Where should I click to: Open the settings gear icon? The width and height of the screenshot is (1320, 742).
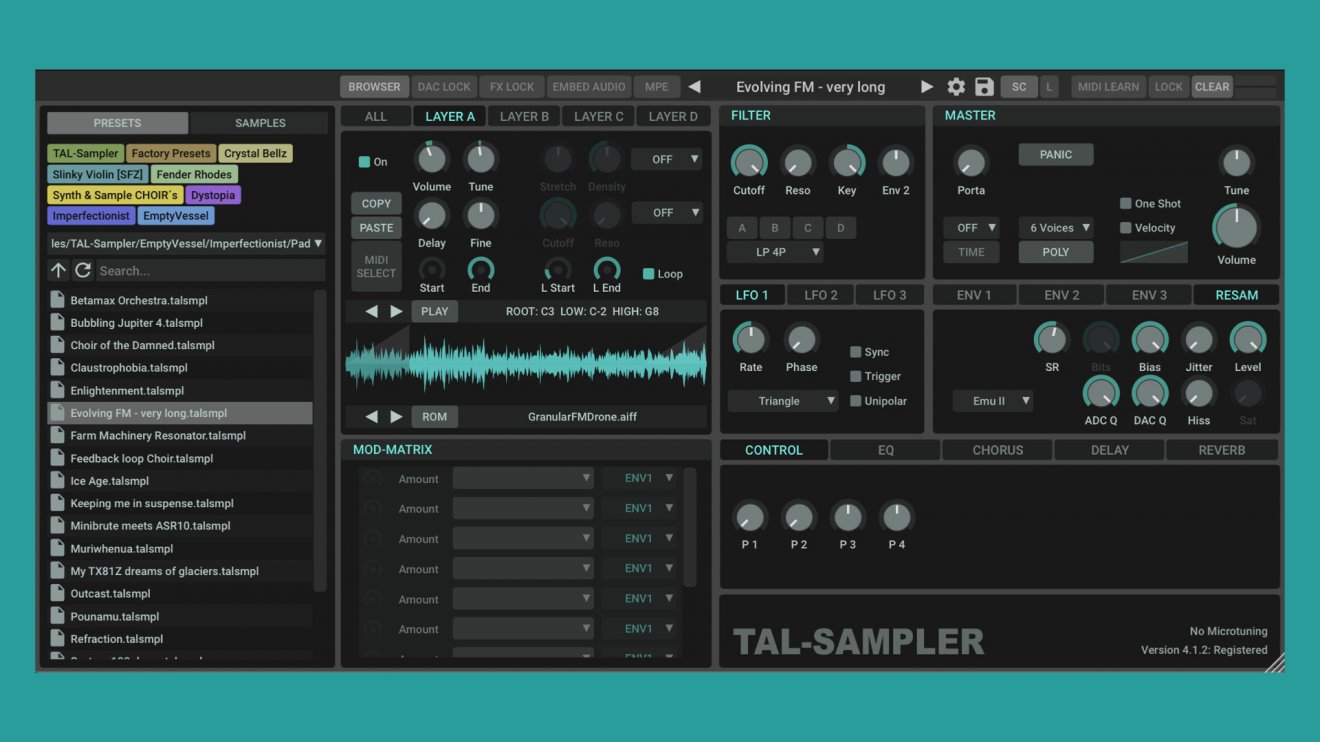coord(956,87)
